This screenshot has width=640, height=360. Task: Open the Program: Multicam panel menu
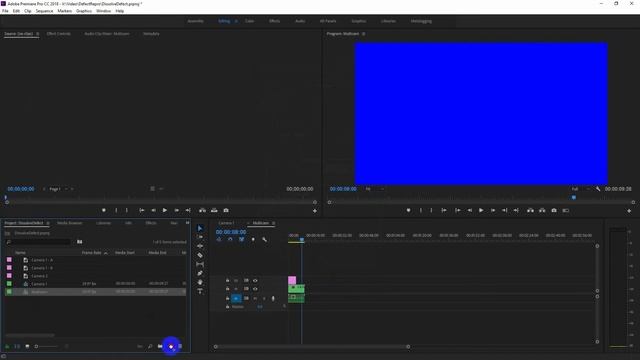tap(363, 34)
